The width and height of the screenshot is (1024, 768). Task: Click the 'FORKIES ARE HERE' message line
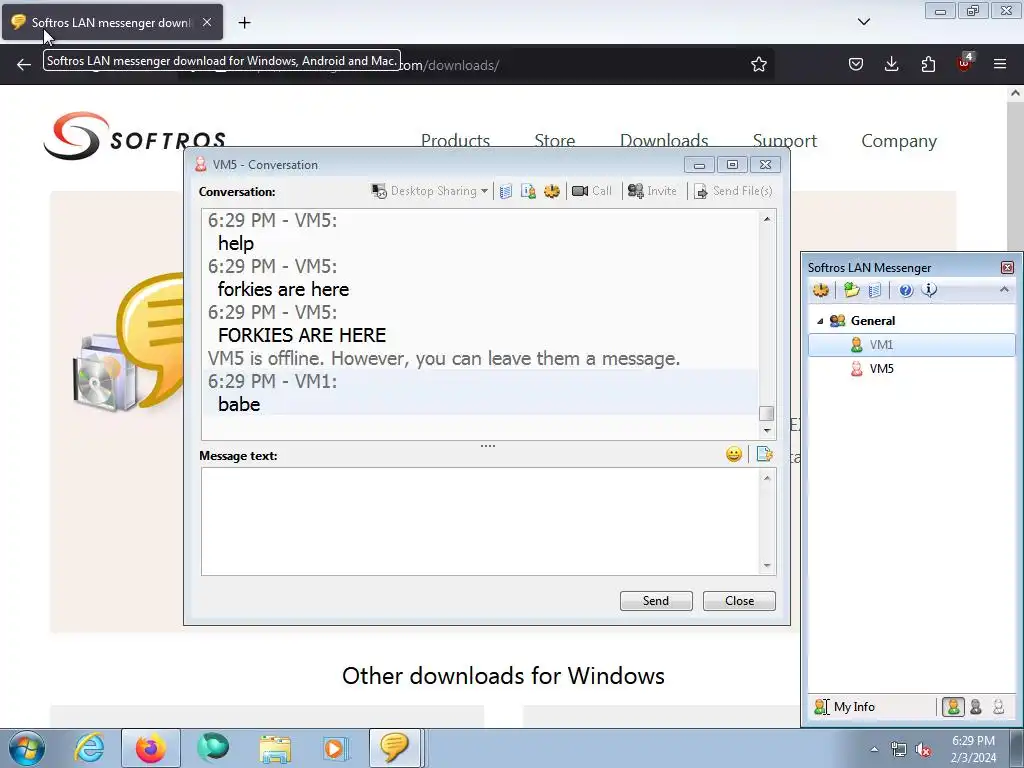tap(302, 335)
